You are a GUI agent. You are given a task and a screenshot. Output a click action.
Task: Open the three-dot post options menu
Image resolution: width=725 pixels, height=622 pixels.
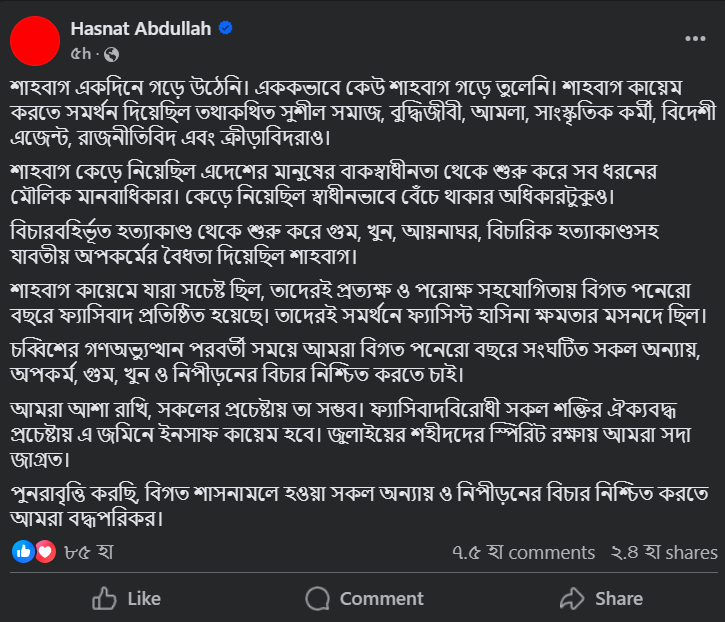click(695, 39)
